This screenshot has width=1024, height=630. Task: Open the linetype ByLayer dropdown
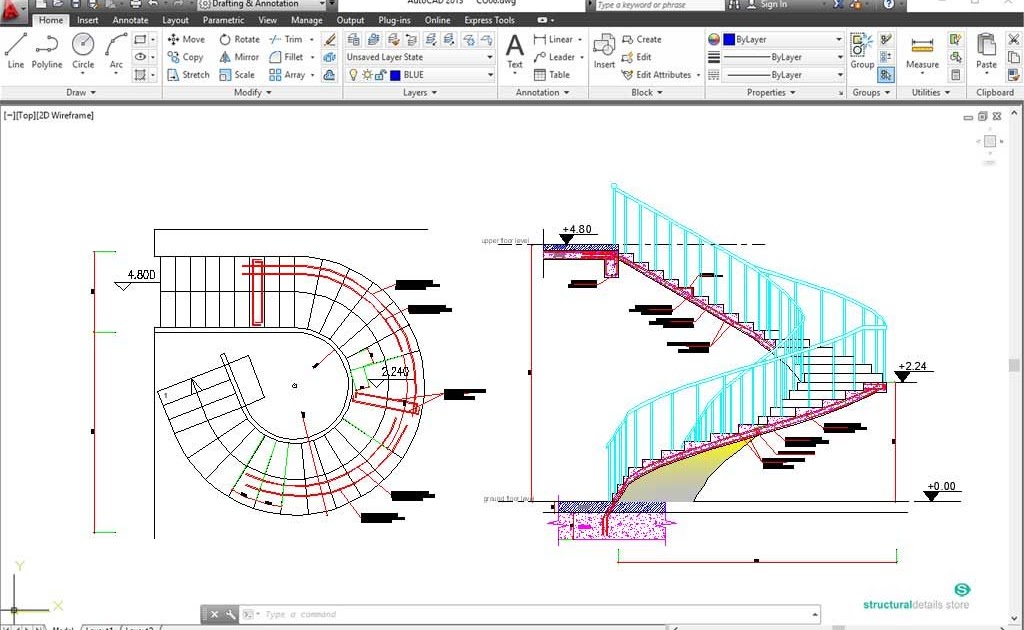pos(783,74)
